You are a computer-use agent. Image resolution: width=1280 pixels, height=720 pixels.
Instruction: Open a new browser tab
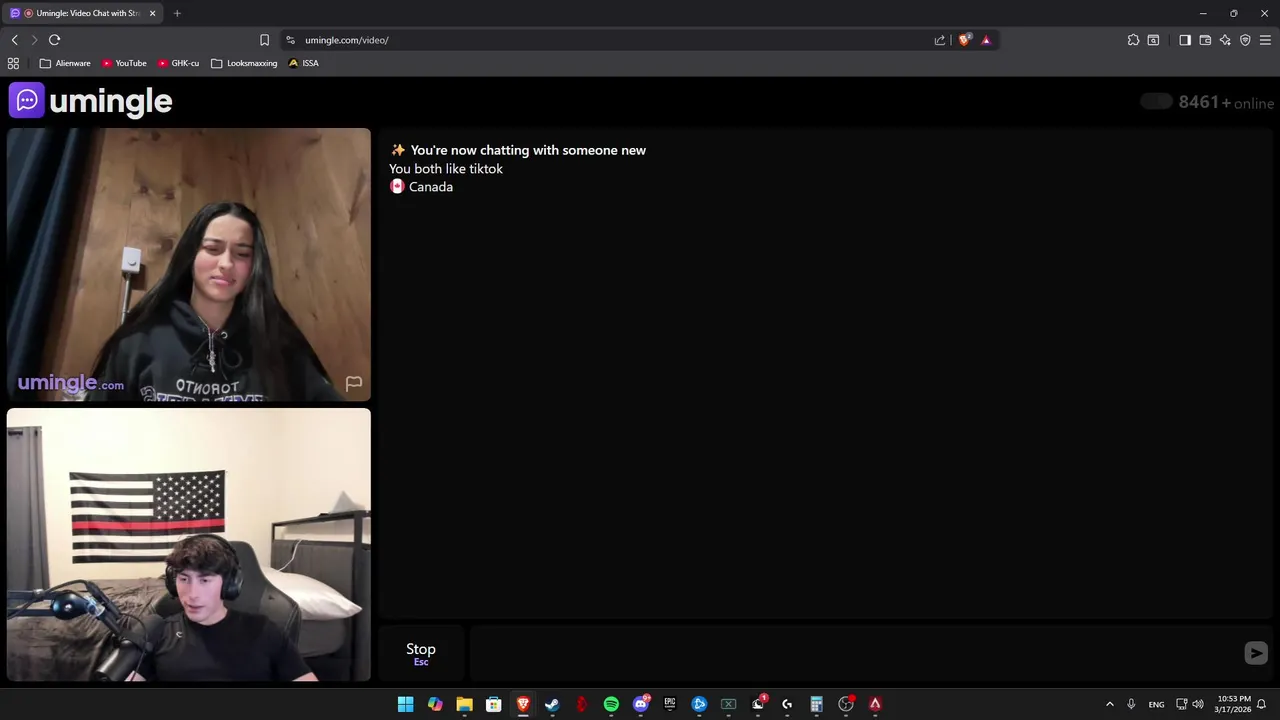177,13
